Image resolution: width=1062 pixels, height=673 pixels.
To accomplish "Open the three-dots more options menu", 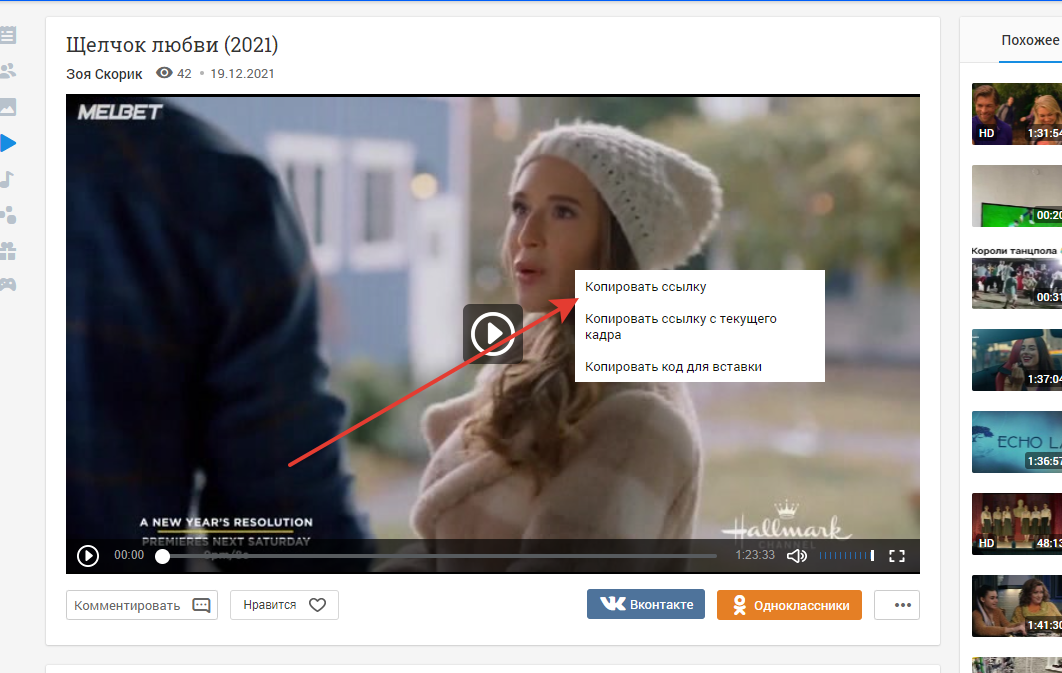I will [897, 605].
